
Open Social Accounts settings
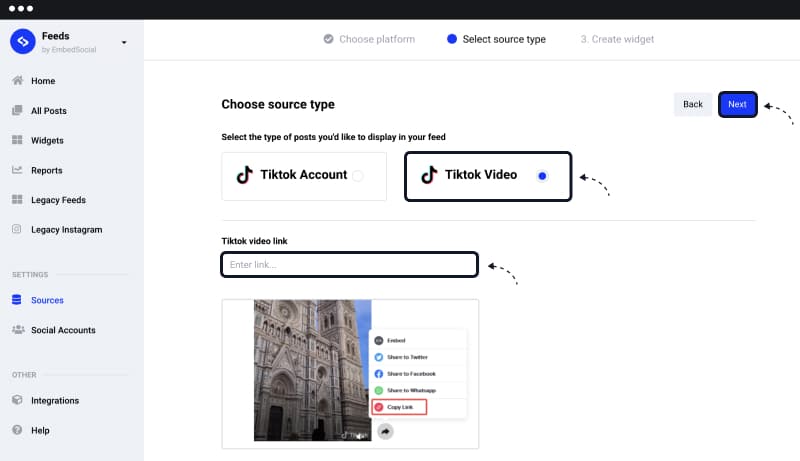click(x=63, y=330)
